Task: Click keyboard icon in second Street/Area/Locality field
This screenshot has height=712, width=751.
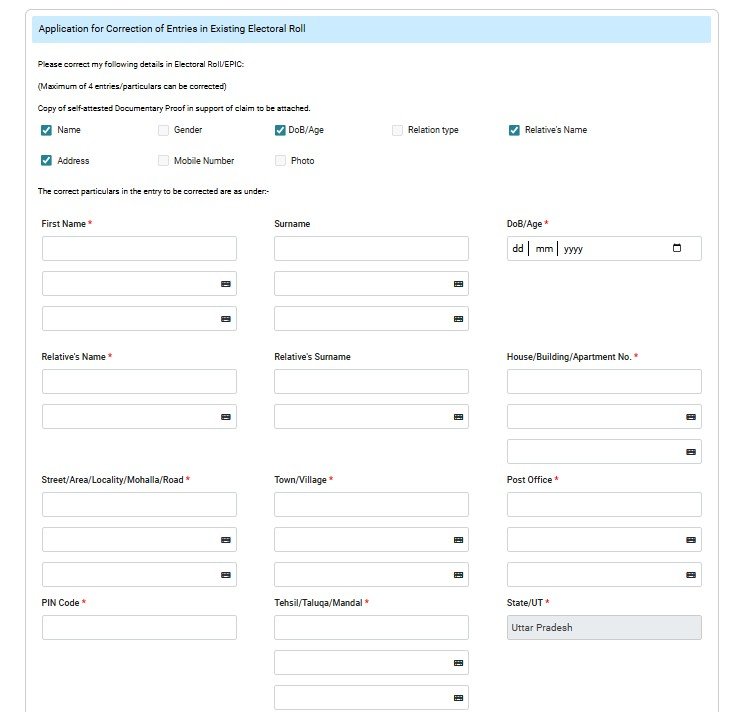Action: point(225,540)
